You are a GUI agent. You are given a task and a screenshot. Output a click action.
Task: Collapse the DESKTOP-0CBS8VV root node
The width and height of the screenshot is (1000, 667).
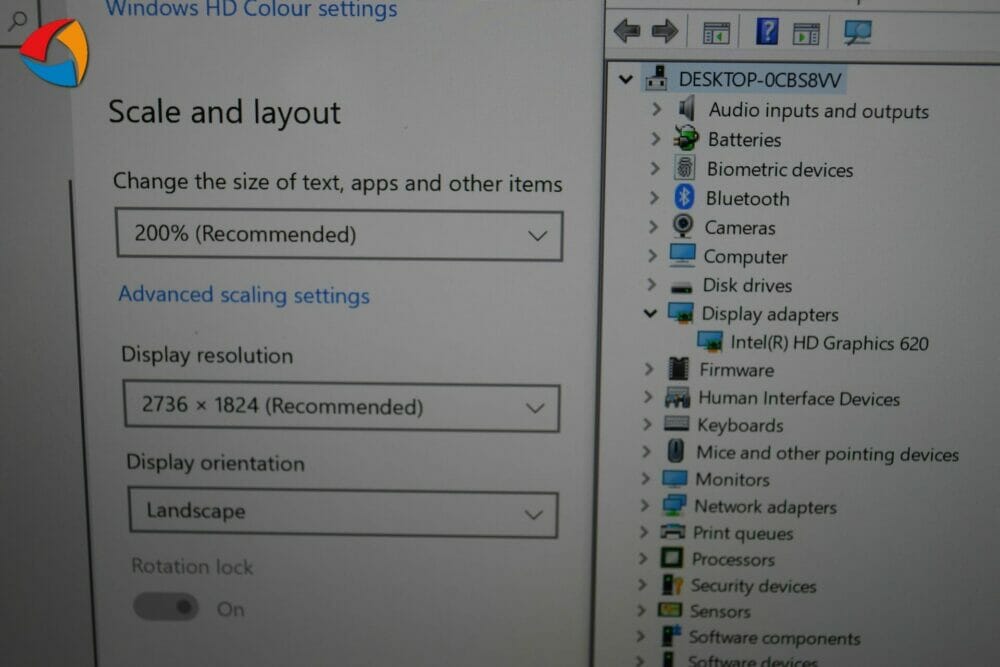[x=626, y=79]
